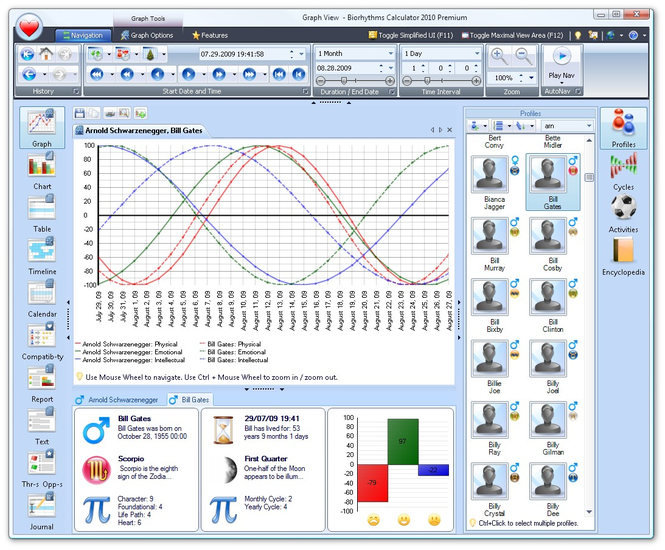
Task: Click the Play Nav button
Action: click(562, 64)
